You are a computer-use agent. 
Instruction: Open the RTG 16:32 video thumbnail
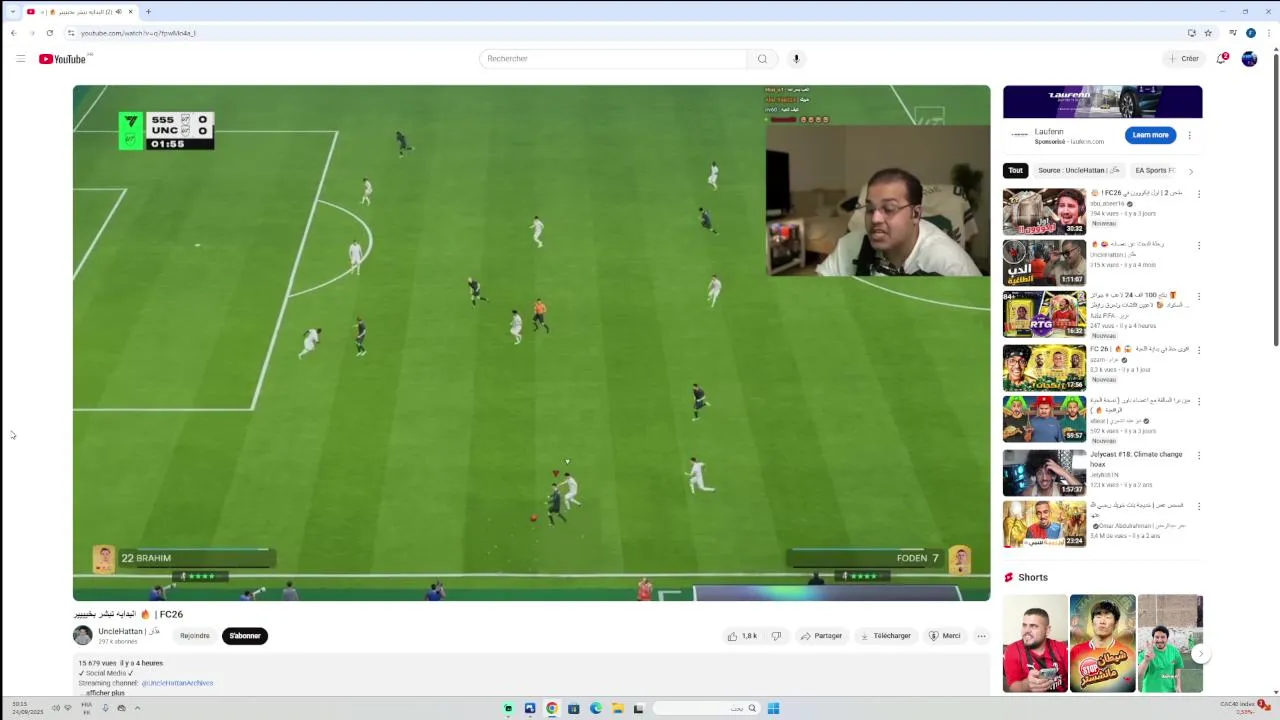coord(1044,313)
